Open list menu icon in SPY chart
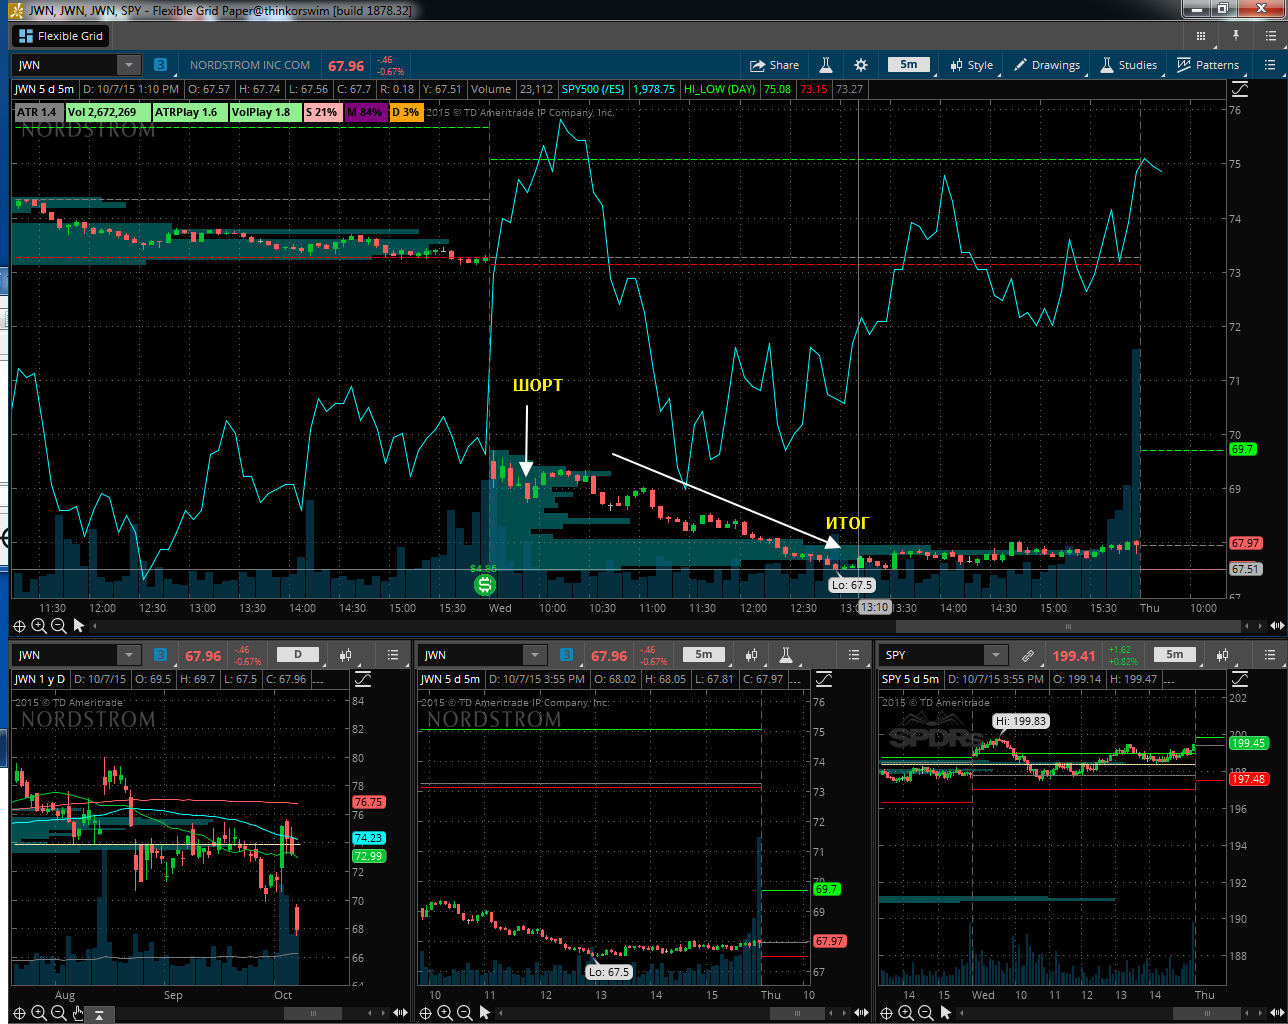The height and width of the screenshot is (1024, 1288). (1270, 655)
